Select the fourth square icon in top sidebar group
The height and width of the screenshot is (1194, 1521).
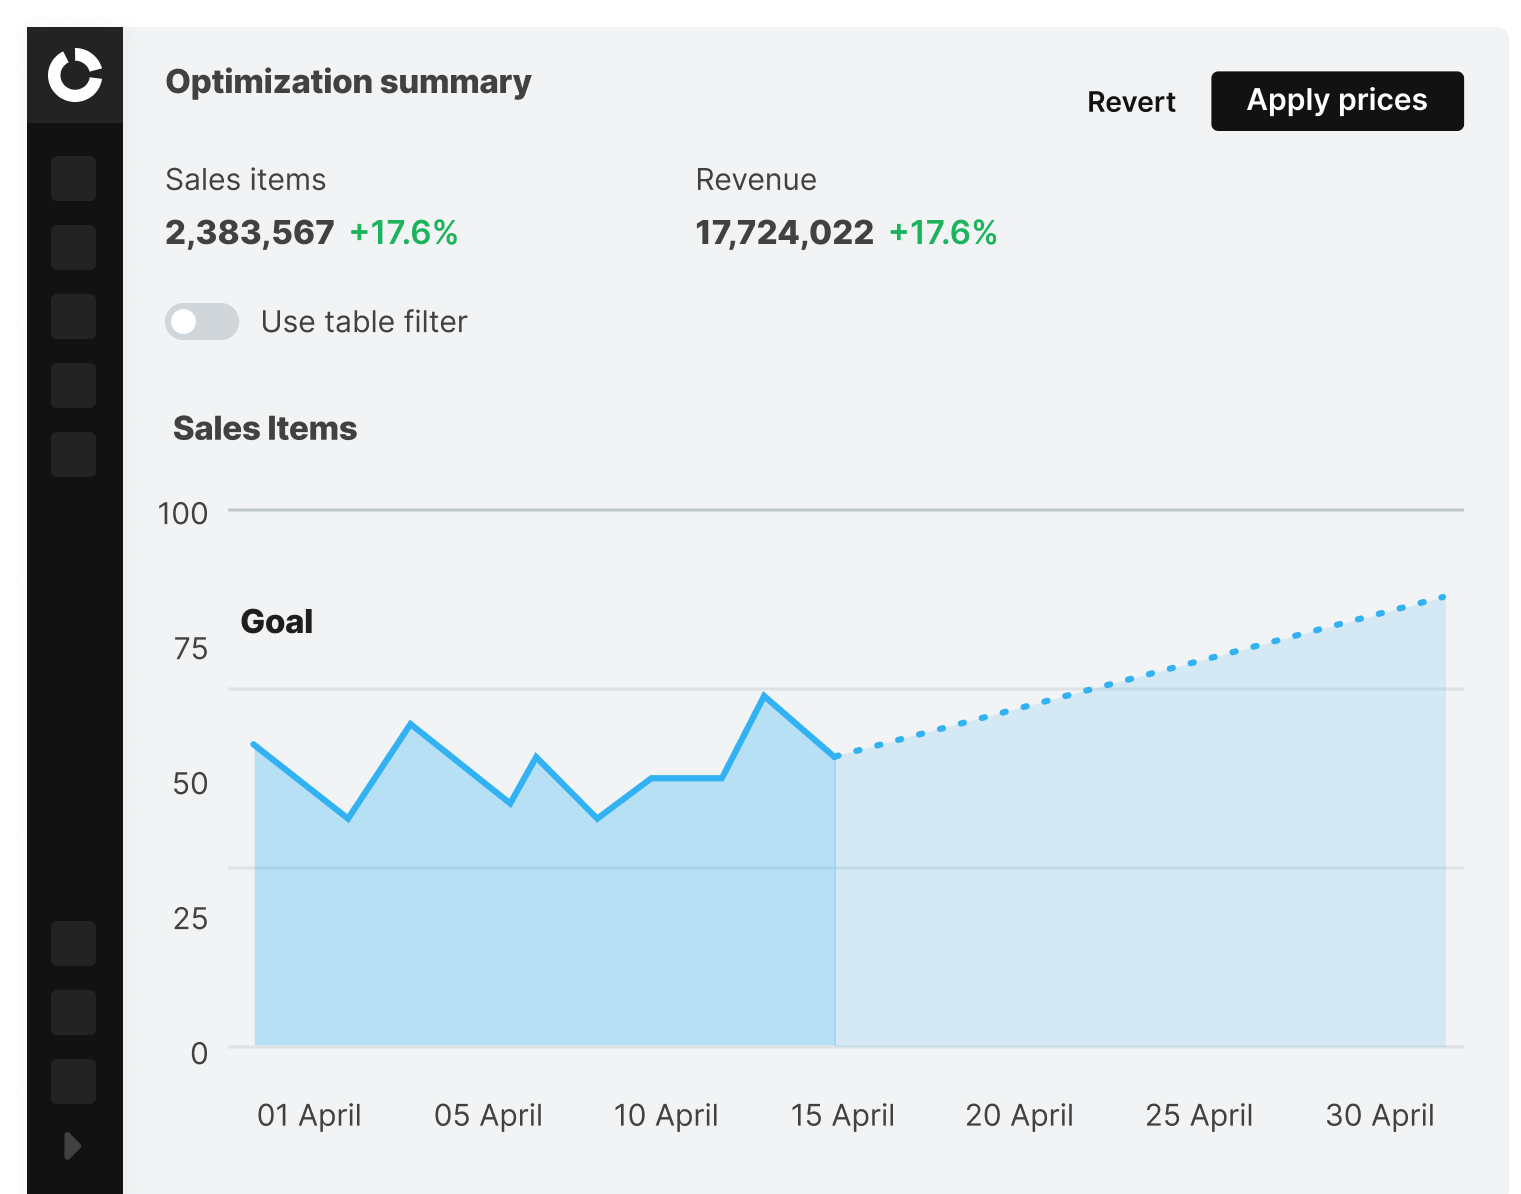73,386
